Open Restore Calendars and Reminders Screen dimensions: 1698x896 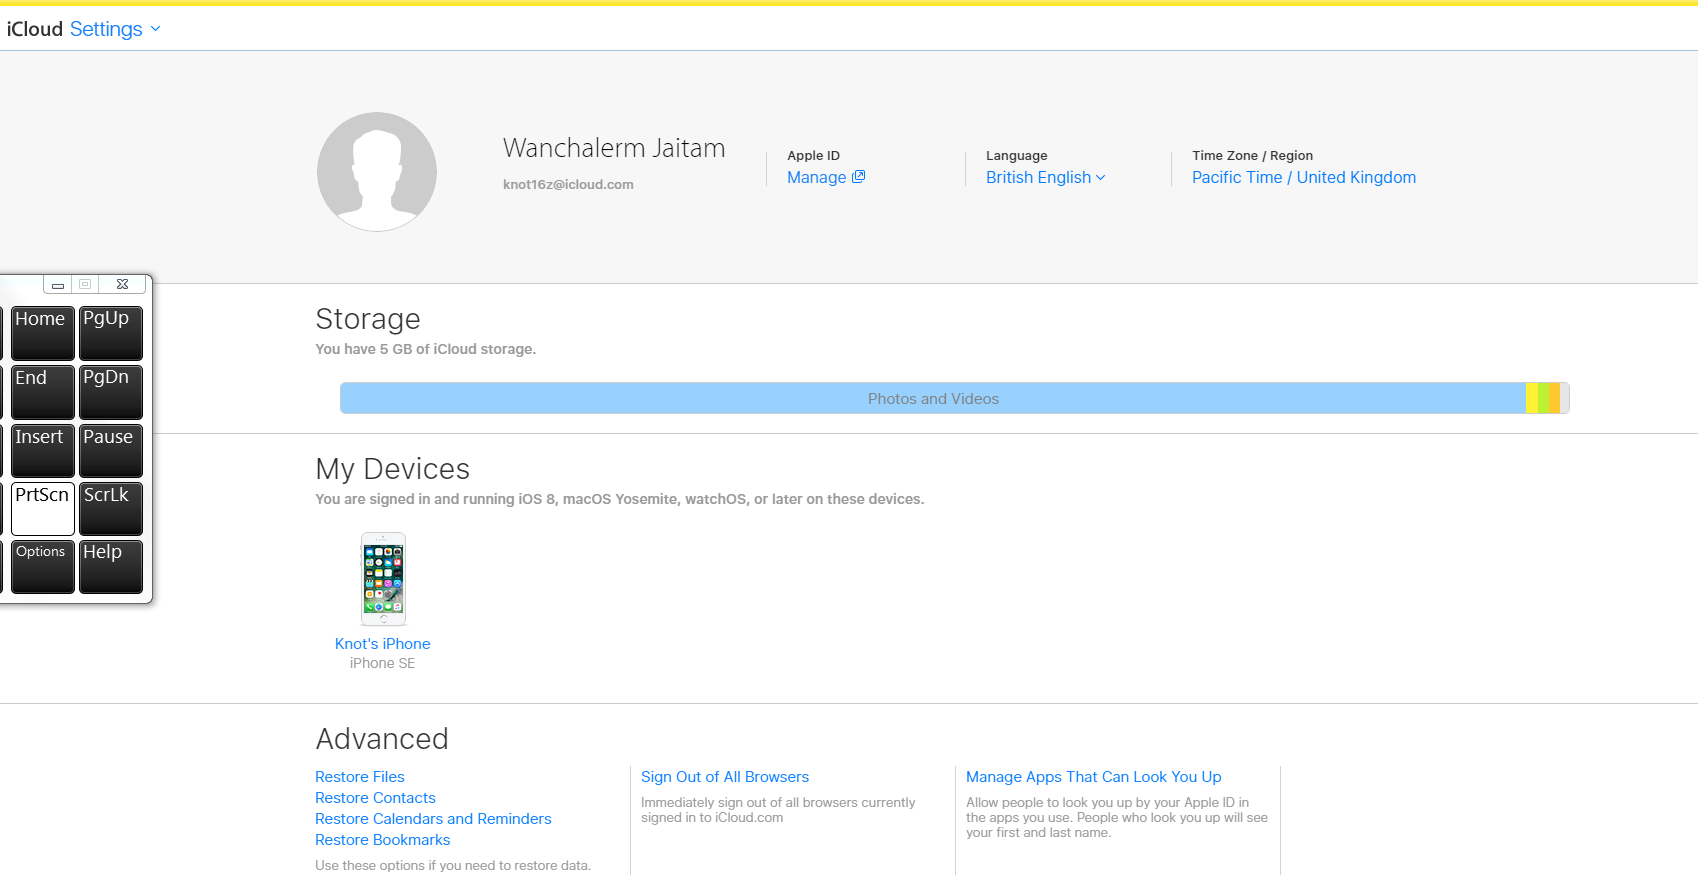pos(433,819)
